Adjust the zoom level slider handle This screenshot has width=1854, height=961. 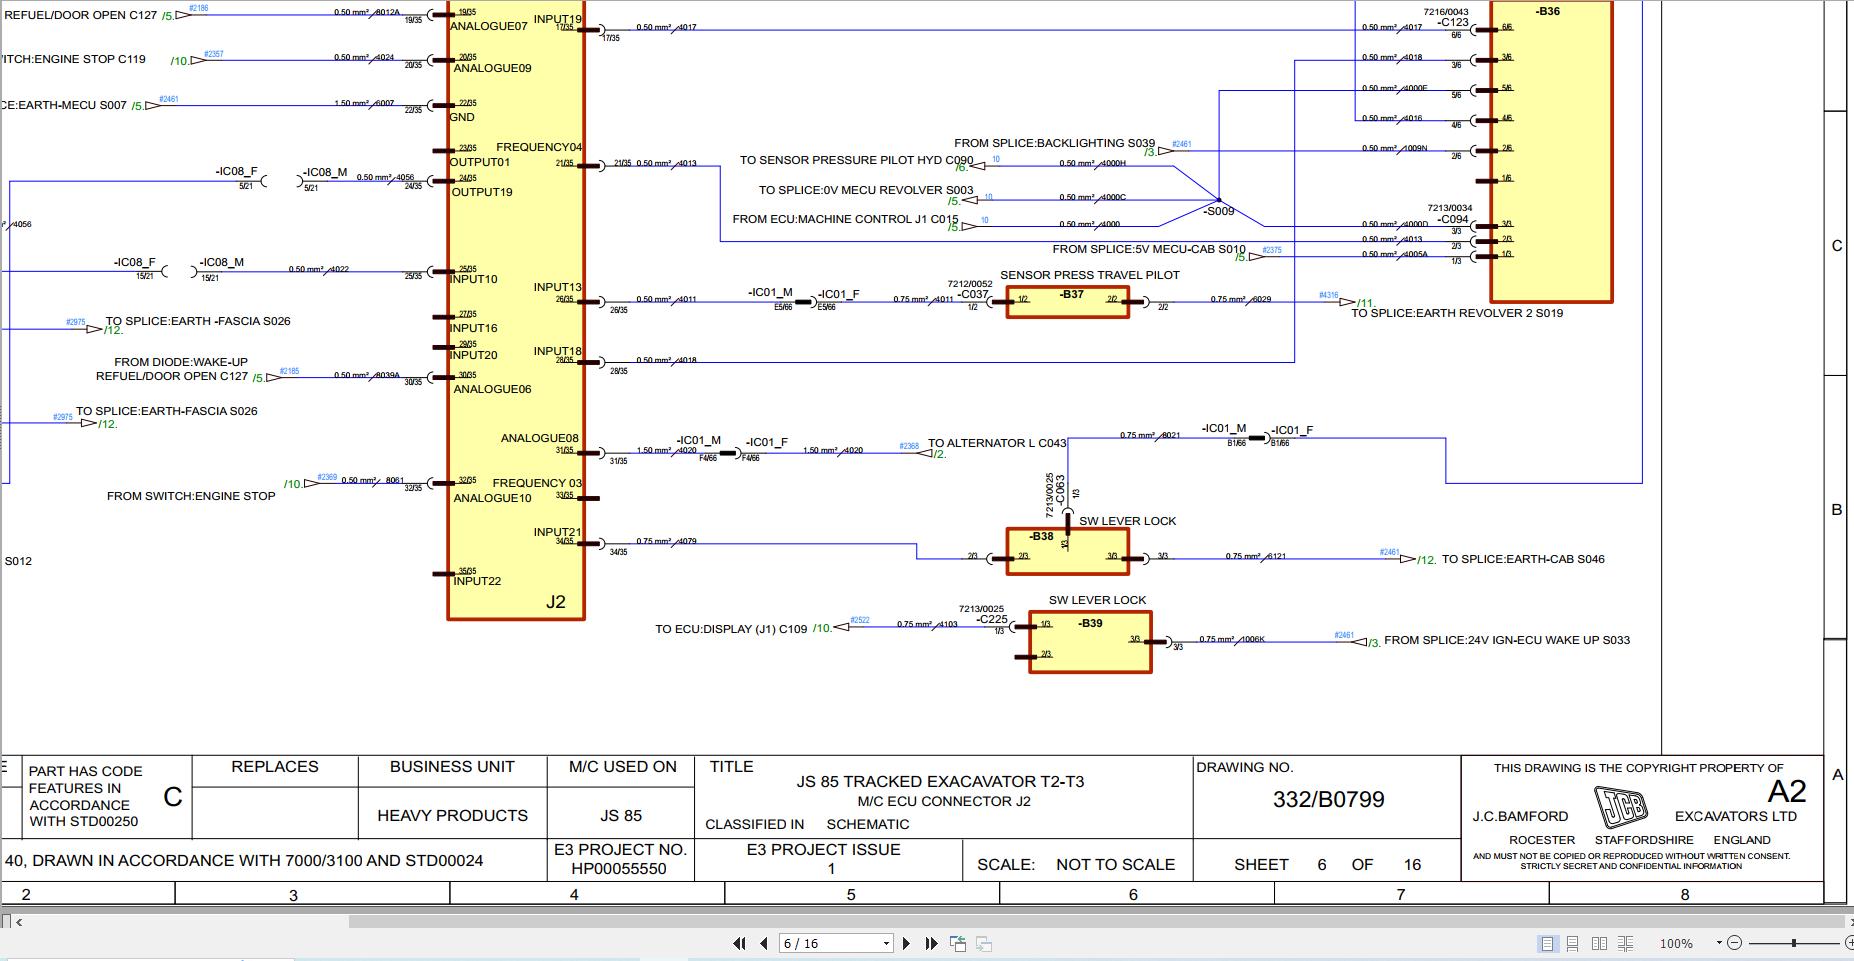coord(1794,943)
